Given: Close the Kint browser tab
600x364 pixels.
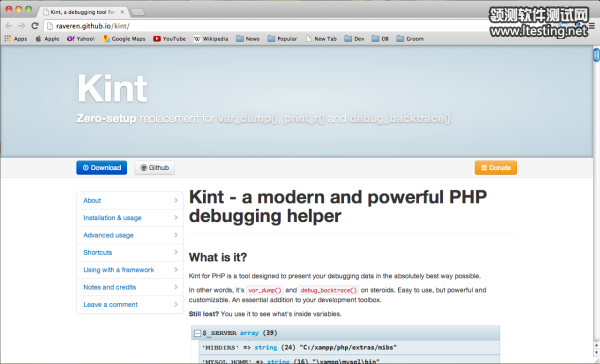Looking at the screenshot, I should point(122,12).
